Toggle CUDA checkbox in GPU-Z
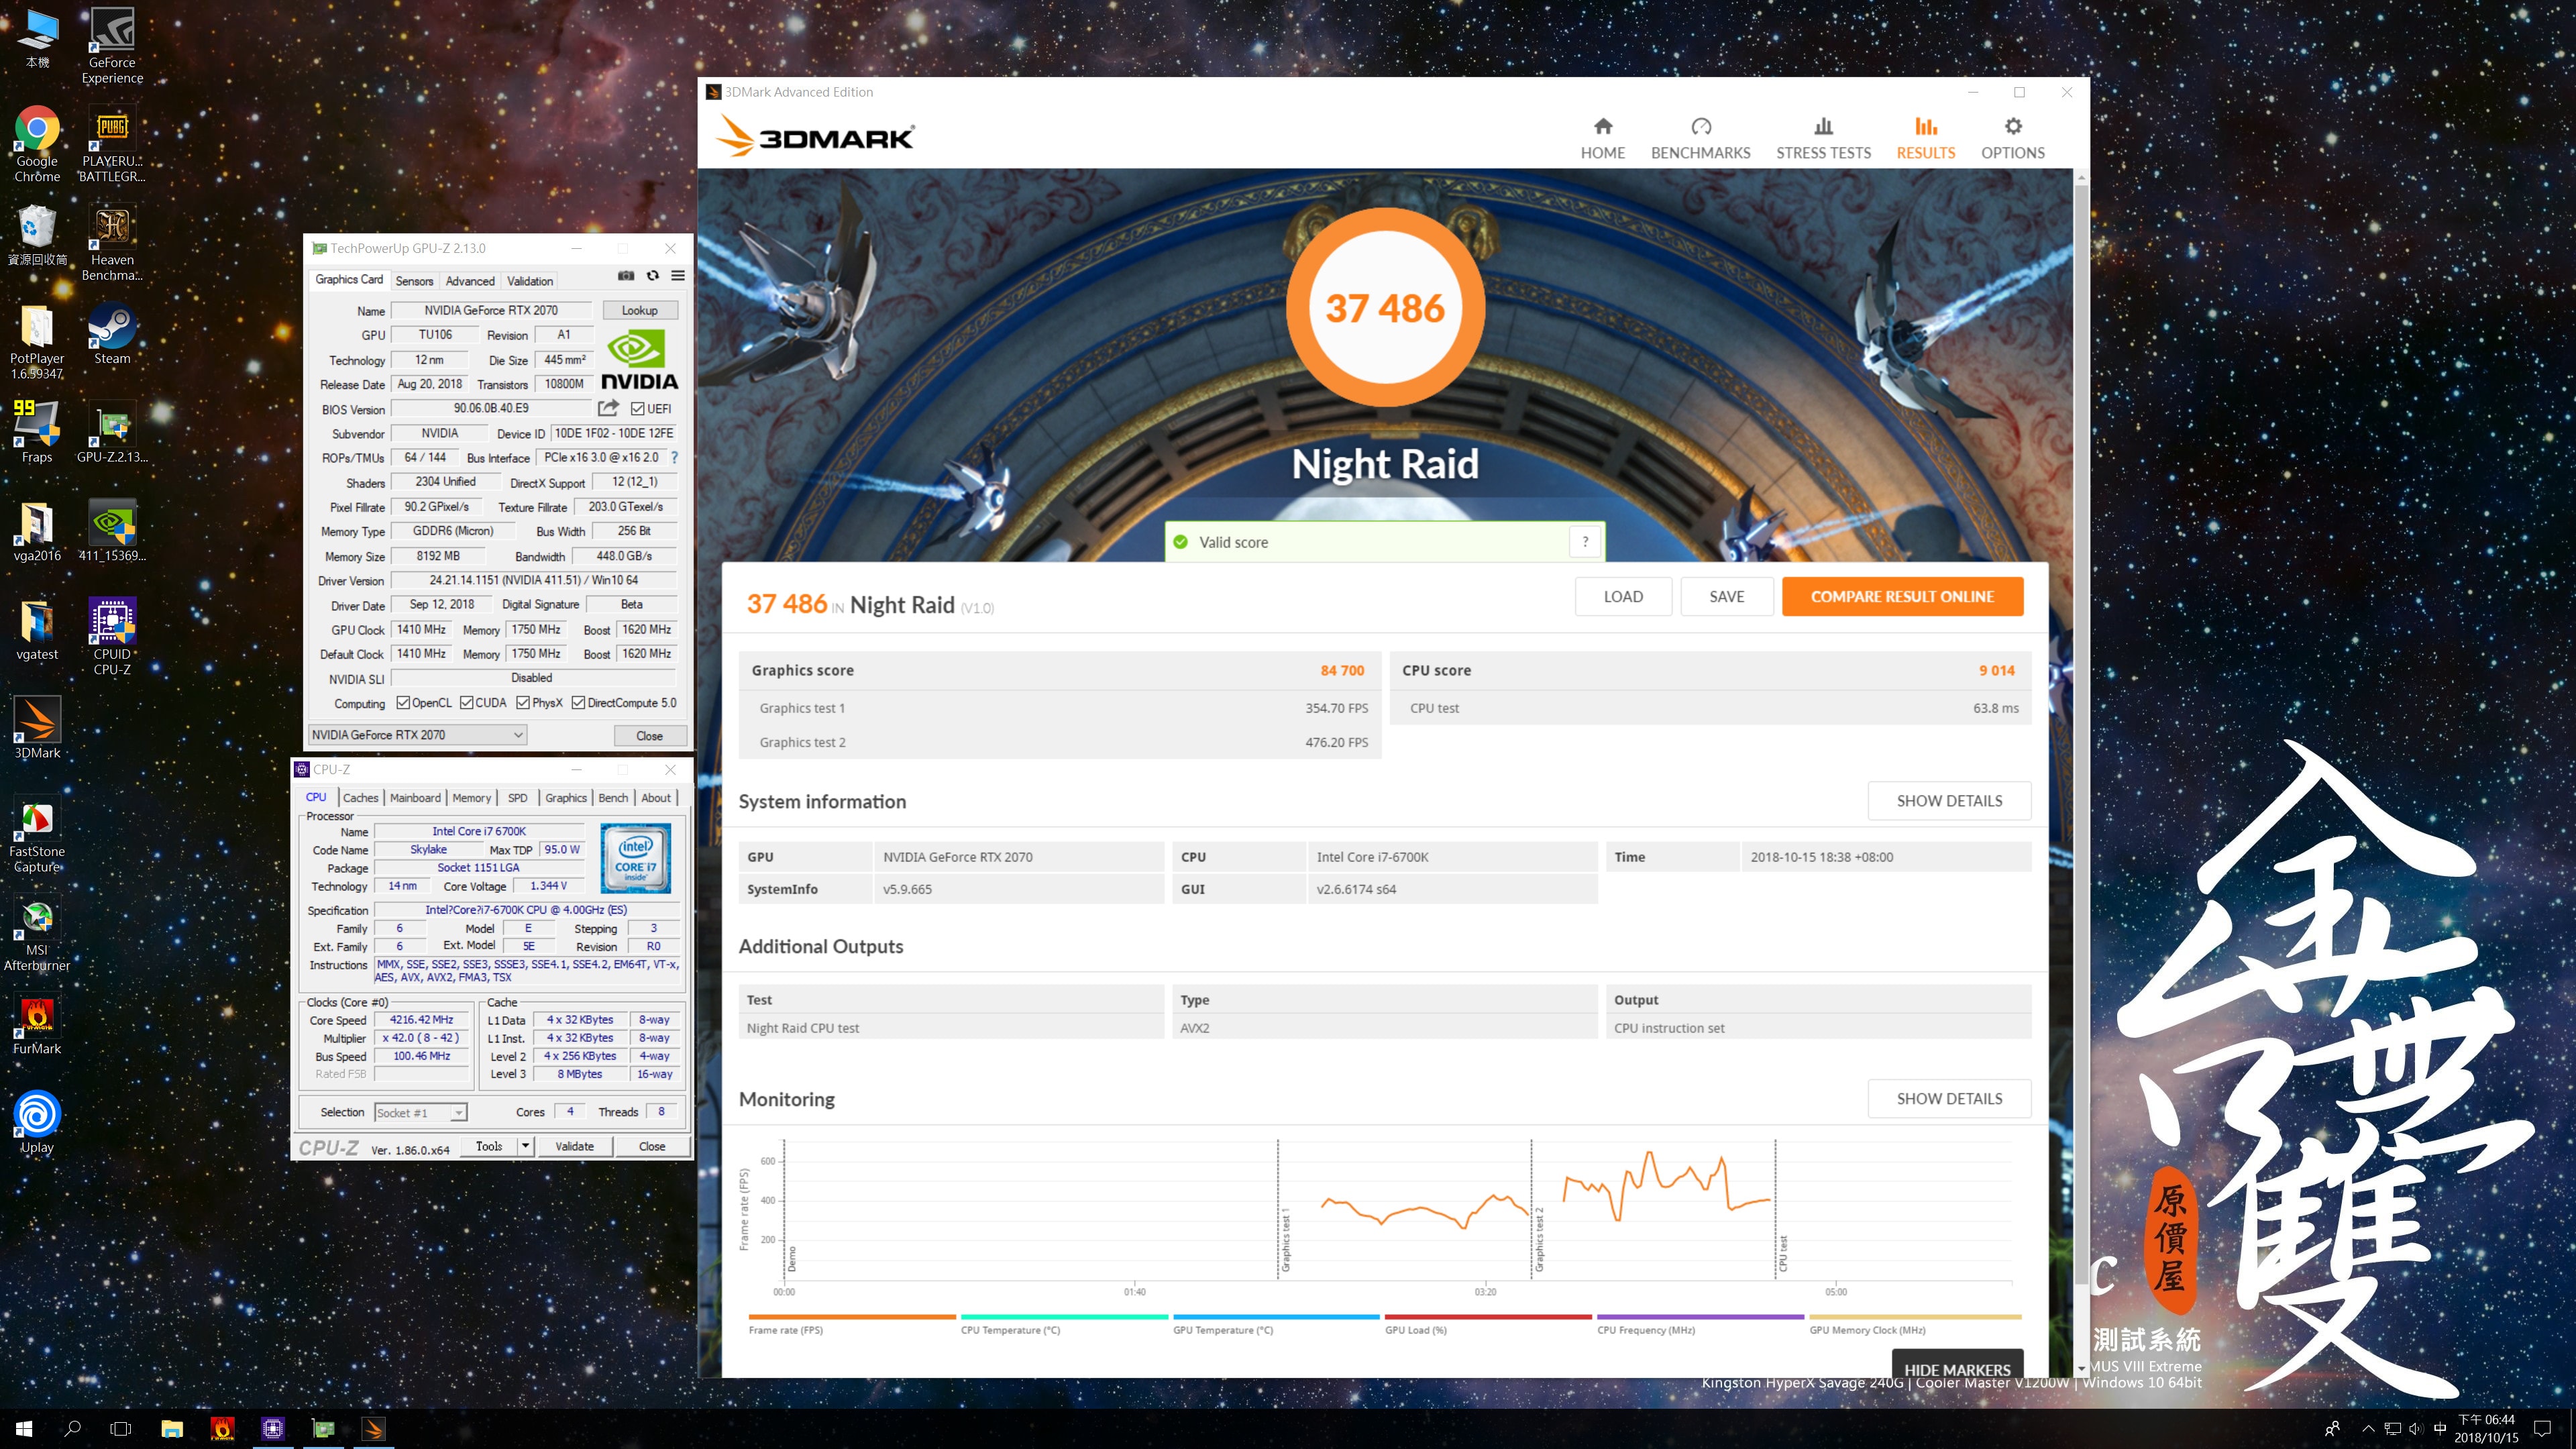 [467, 703]
